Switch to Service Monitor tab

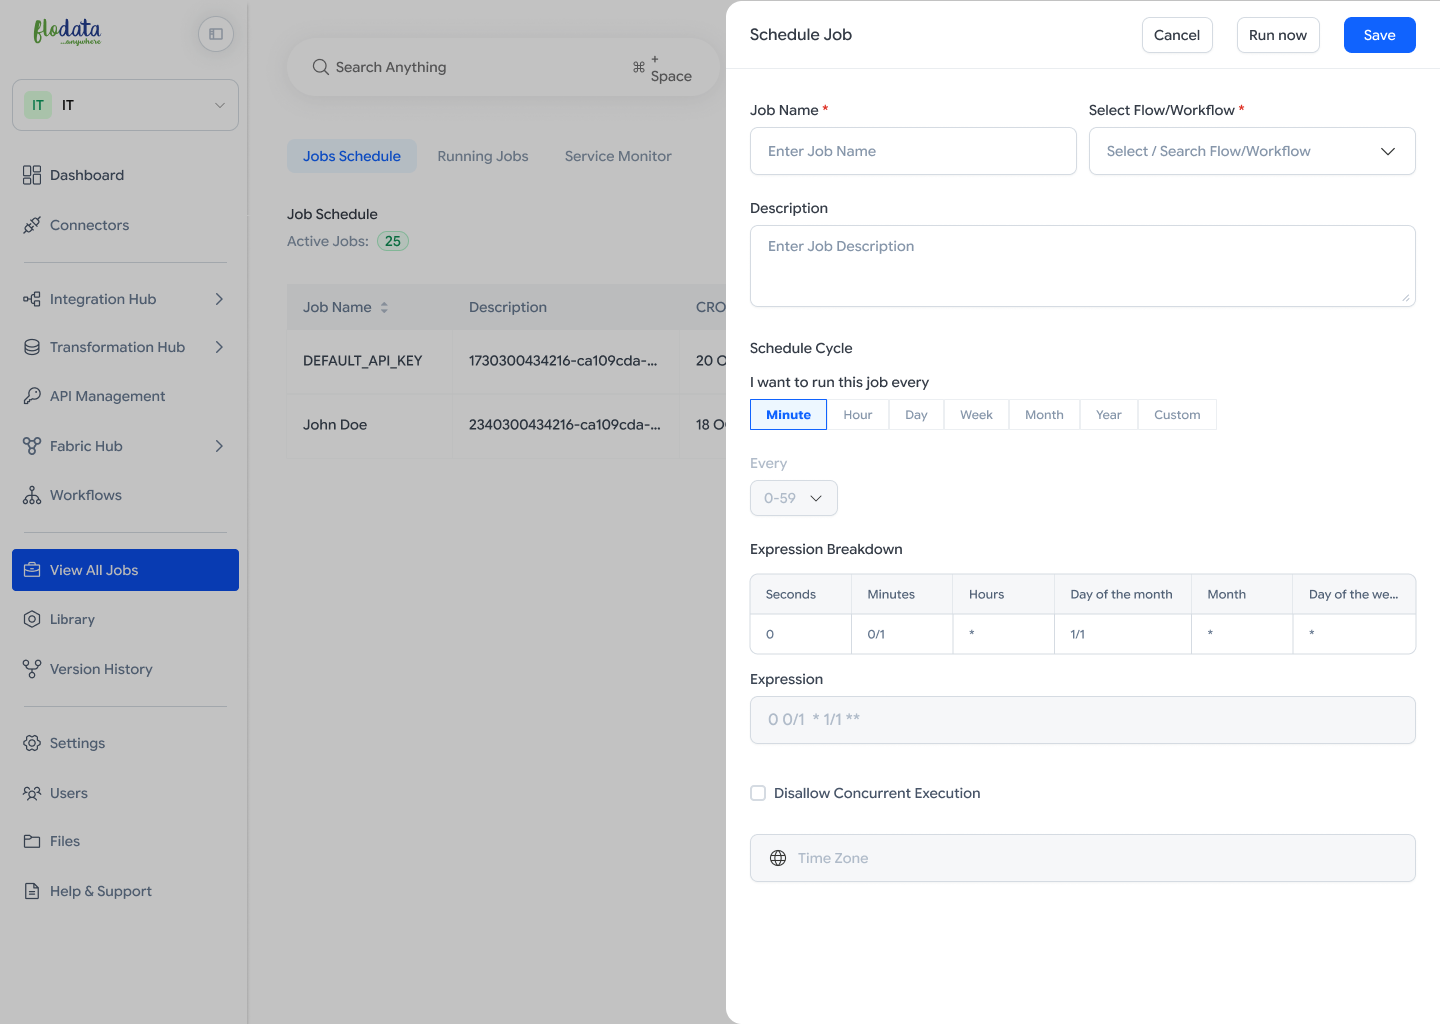point(617,156)
